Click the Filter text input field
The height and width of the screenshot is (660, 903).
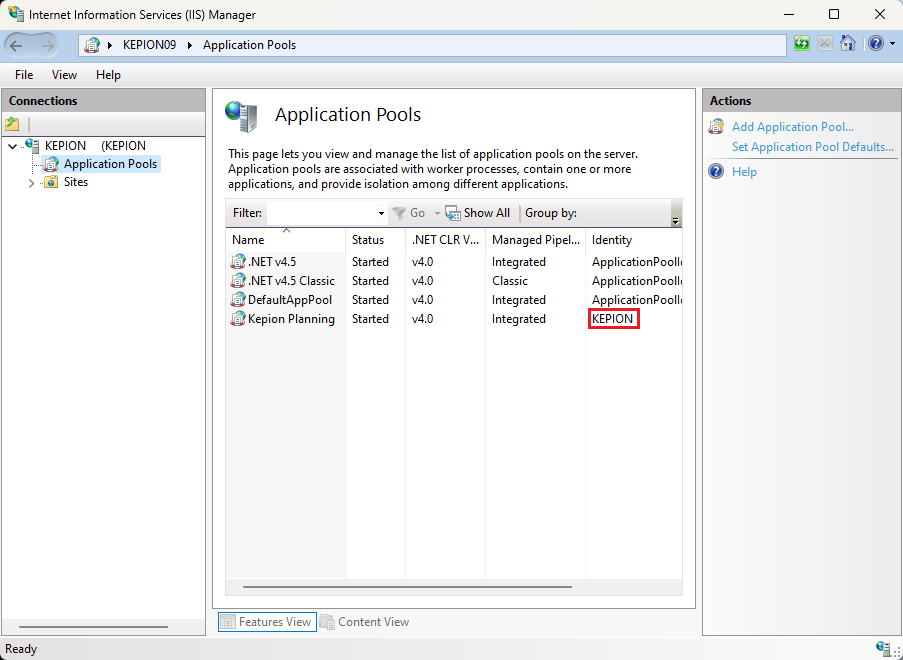(x=321, y=213)
